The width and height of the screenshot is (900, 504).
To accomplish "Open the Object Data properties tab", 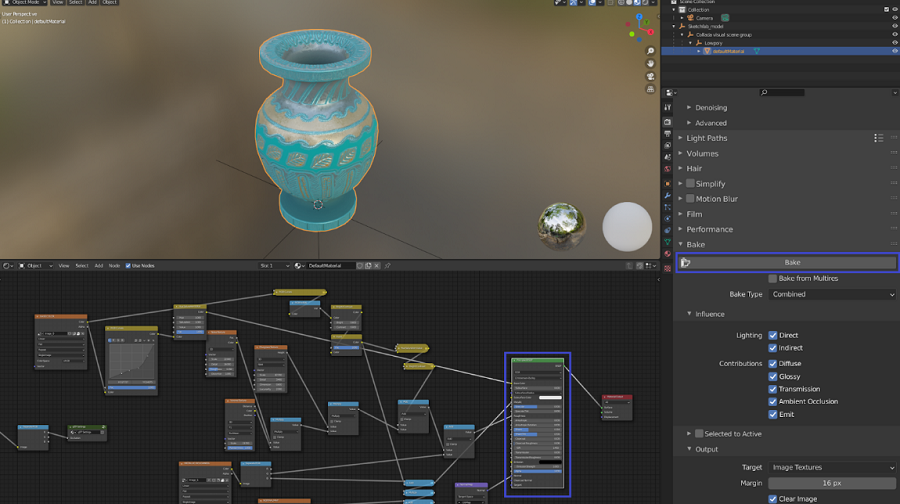I will (x=667, y=242).
